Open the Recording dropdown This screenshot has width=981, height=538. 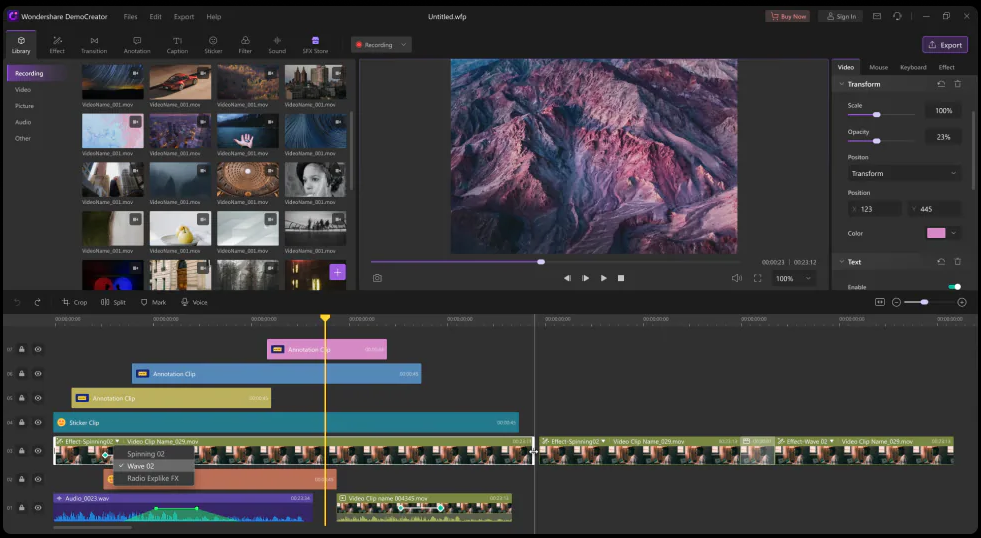tap(381, 45)
